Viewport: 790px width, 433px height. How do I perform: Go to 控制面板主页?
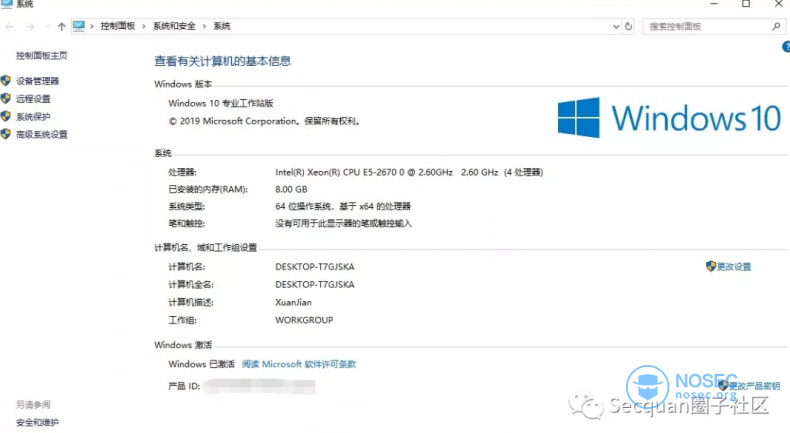[42, 55]
